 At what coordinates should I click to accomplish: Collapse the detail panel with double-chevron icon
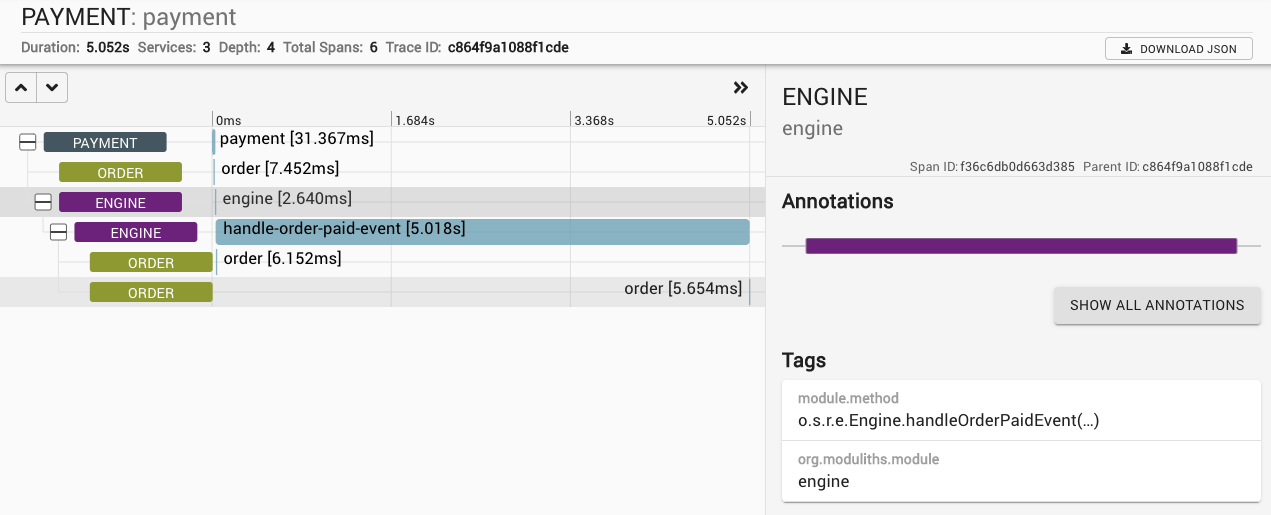click(x=740, y=88)
